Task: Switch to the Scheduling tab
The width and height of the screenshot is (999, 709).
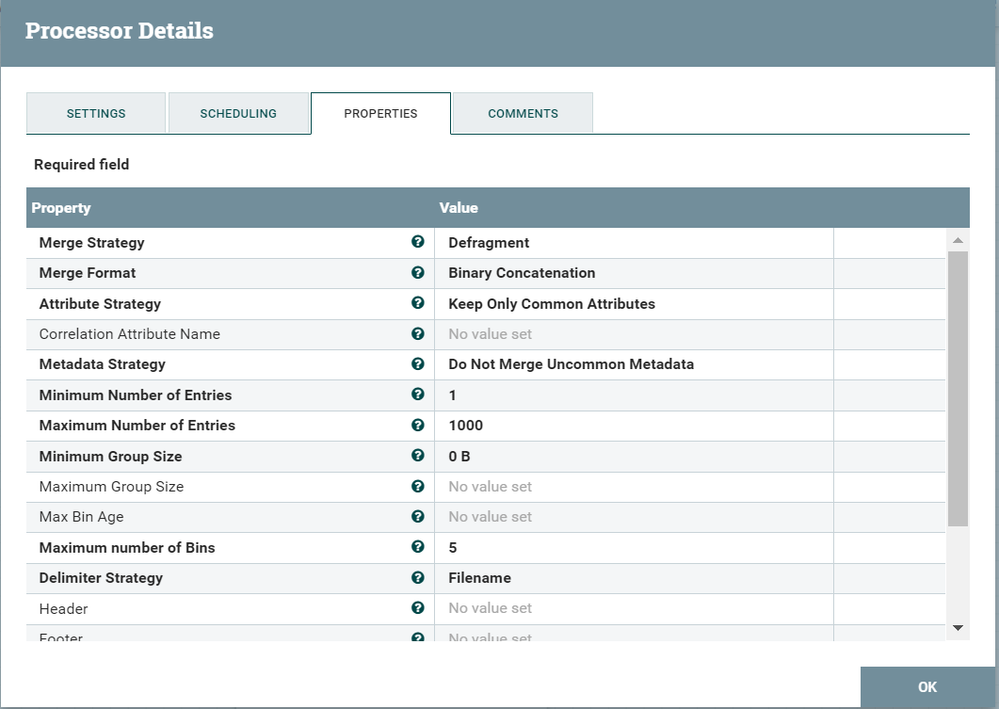Action: [x=238, y=113]
